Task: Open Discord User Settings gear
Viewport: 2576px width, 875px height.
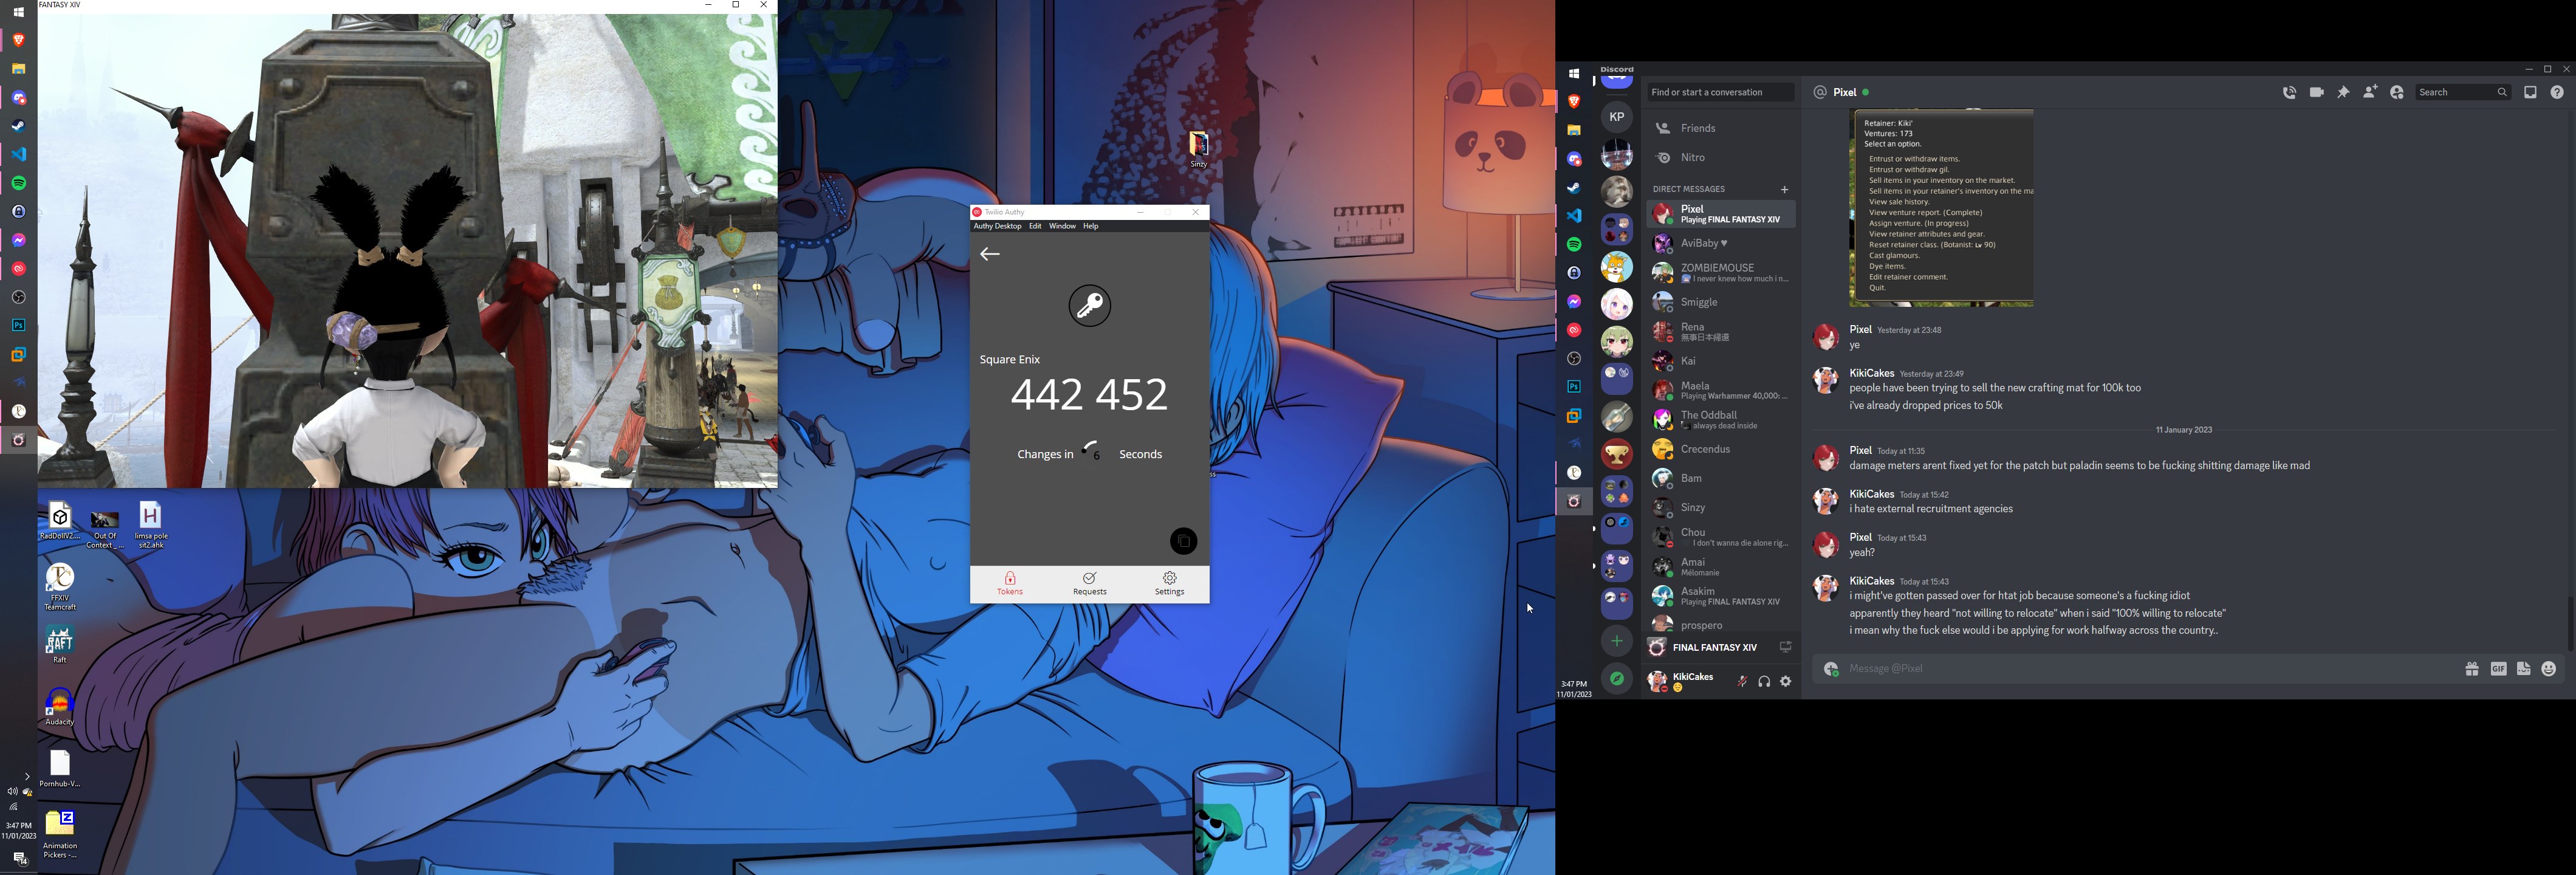Action: [x=1786, y=682]
